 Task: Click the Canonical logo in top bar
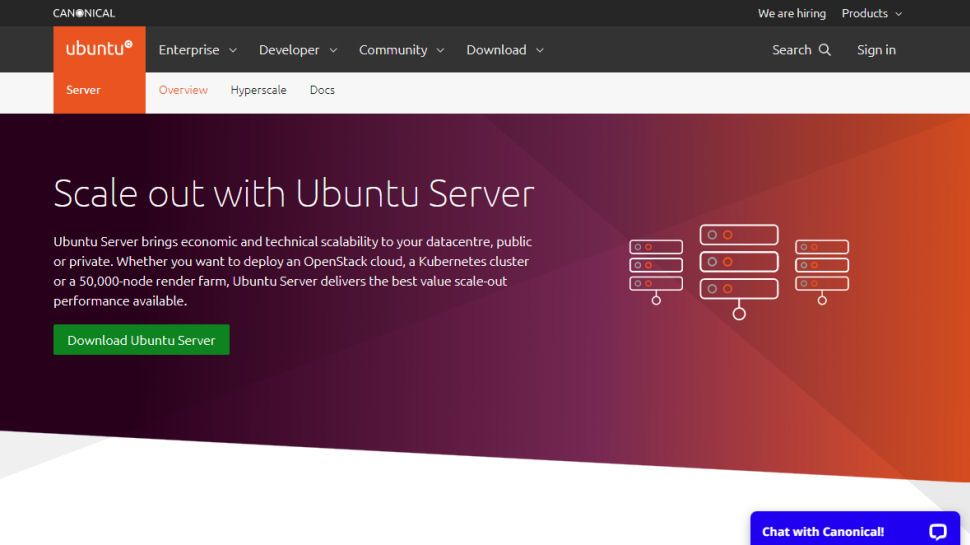tap(84, 13)
